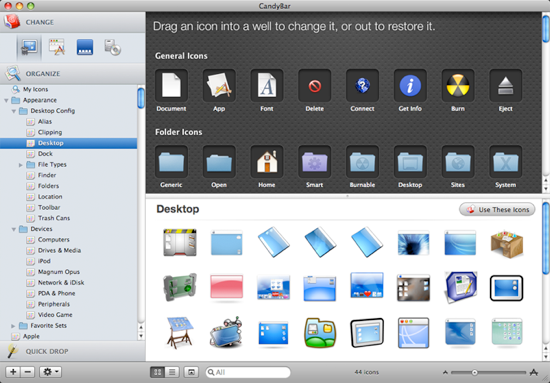The height and width of the screenshot is (383, 550).
Task: Click the Use These Icons button
Action: 497,209
